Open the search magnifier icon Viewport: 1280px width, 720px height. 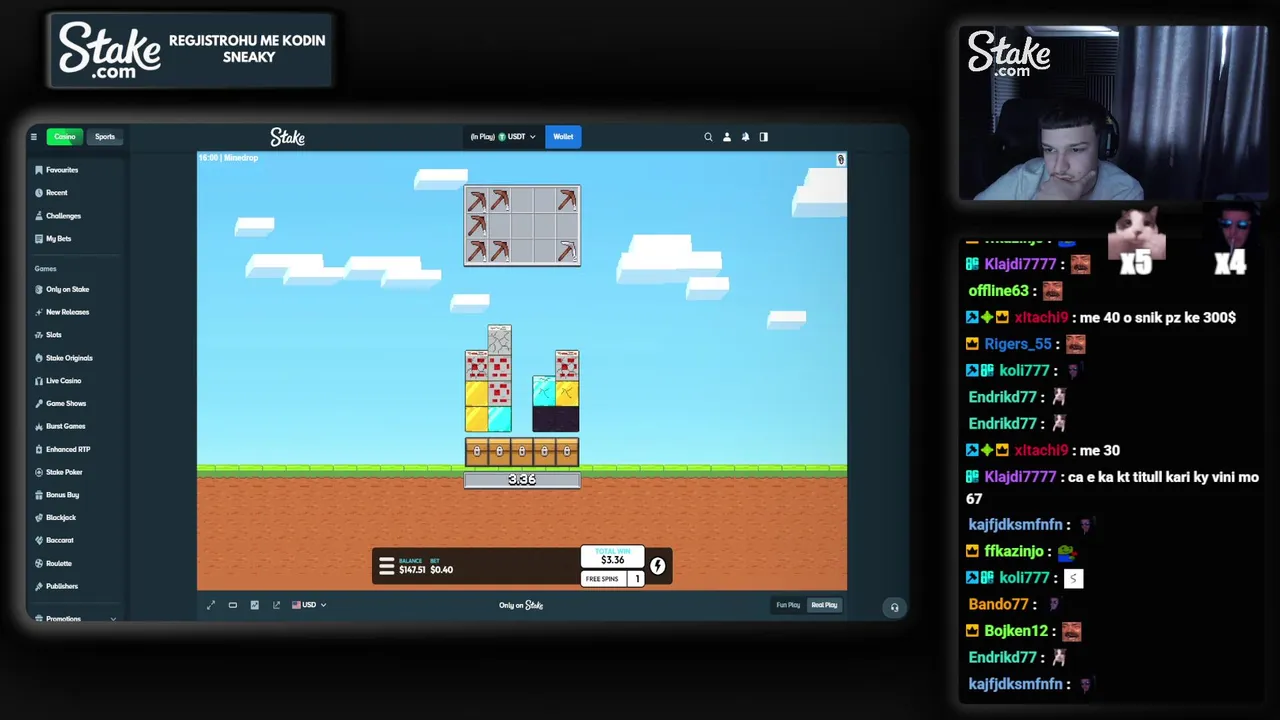tap(708, 137)
